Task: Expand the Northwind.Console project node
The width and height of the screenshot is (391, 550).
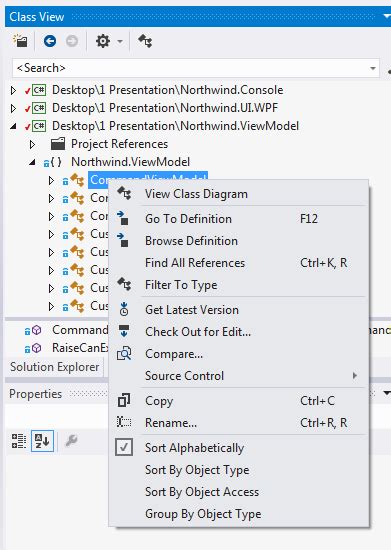Action: (13, 90)
